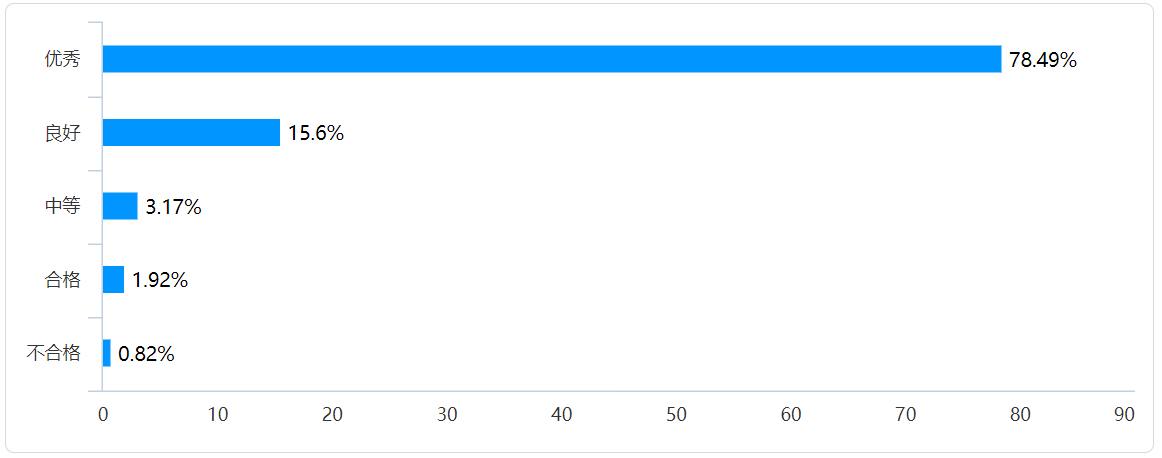Click the 良好 bar in the chart

point(191,133)
